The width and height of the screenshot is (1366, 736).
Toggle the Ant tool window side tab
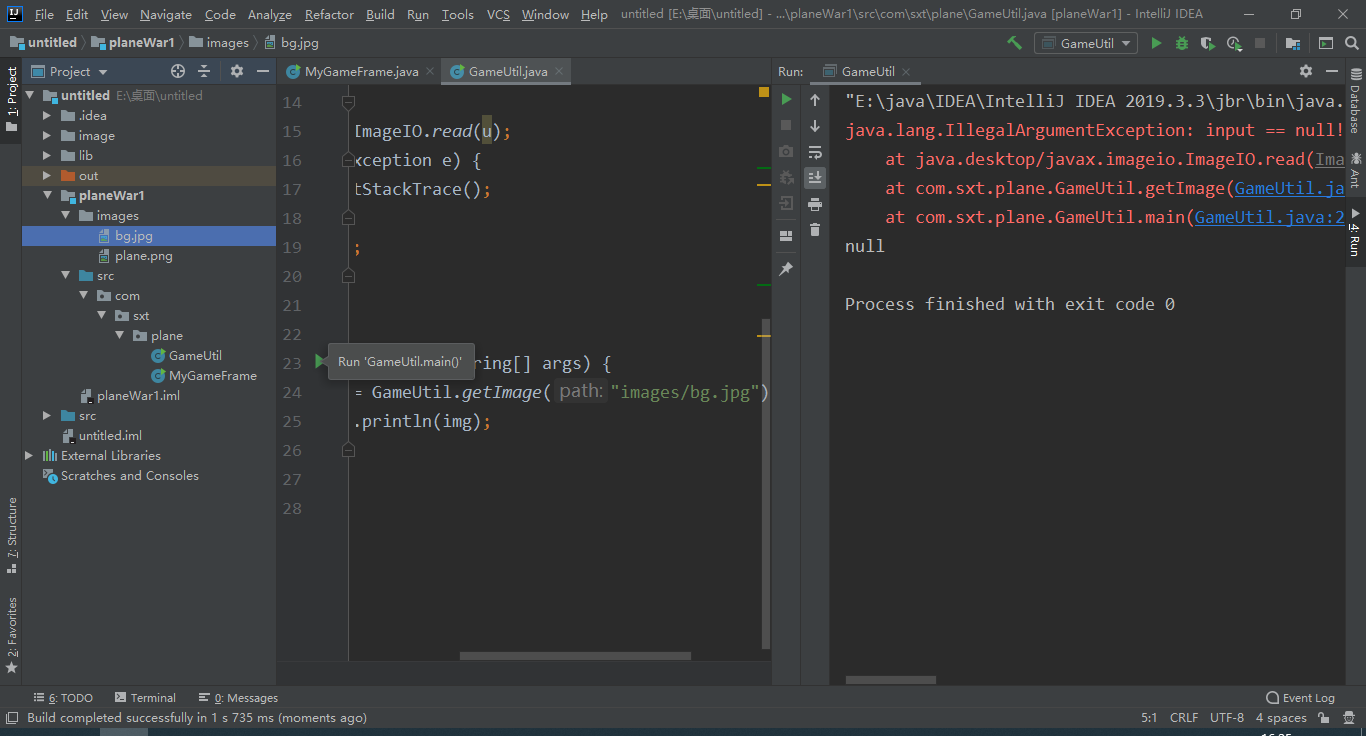1355,172
